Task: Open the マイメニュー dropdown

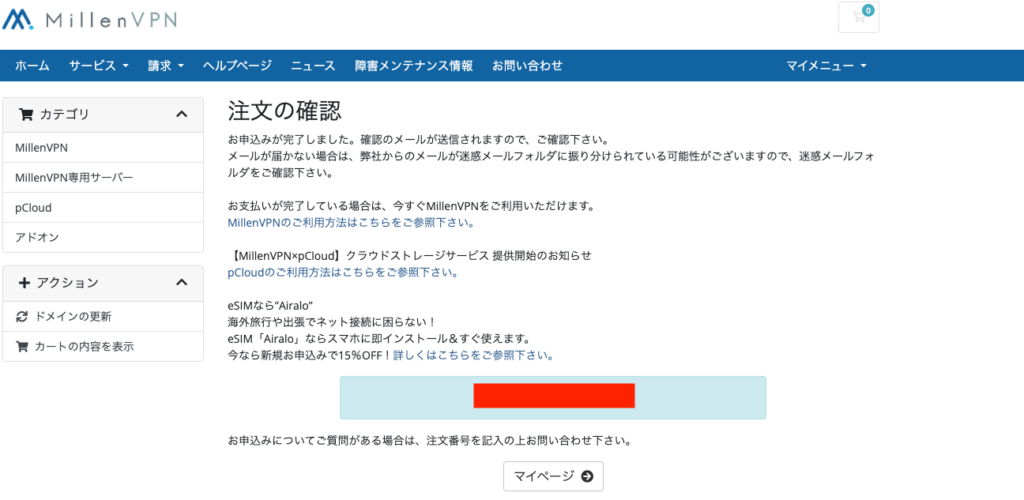Action: [825, 66]
